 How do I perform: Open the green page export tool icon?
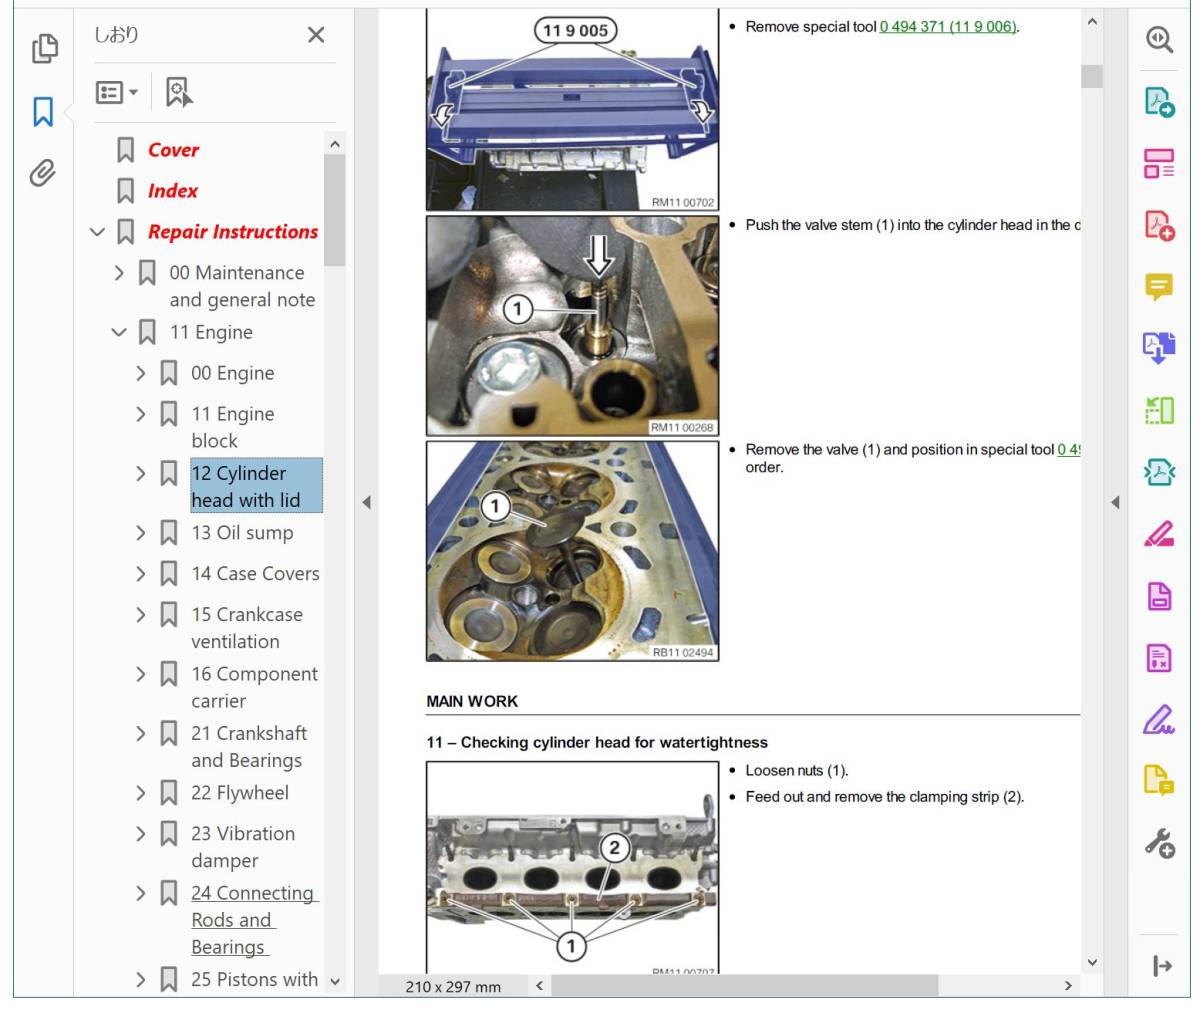pyautogui.click(x=1159, y=410)
